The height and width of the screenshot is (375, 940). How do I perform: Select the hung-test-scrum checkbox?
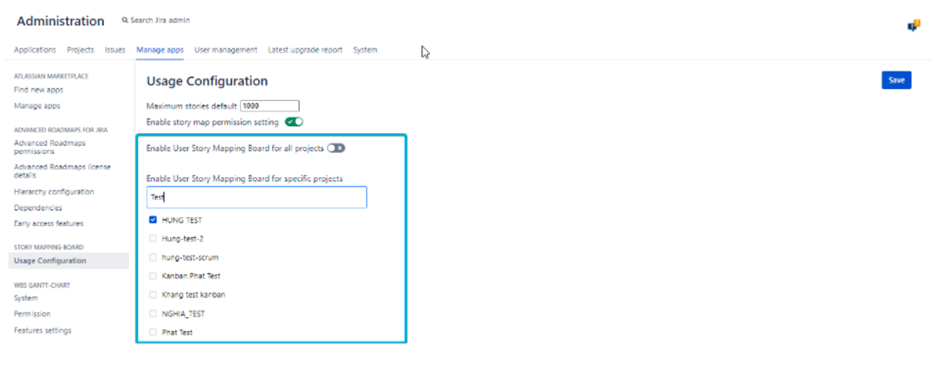pyautogui.click(x=153, y=258)
